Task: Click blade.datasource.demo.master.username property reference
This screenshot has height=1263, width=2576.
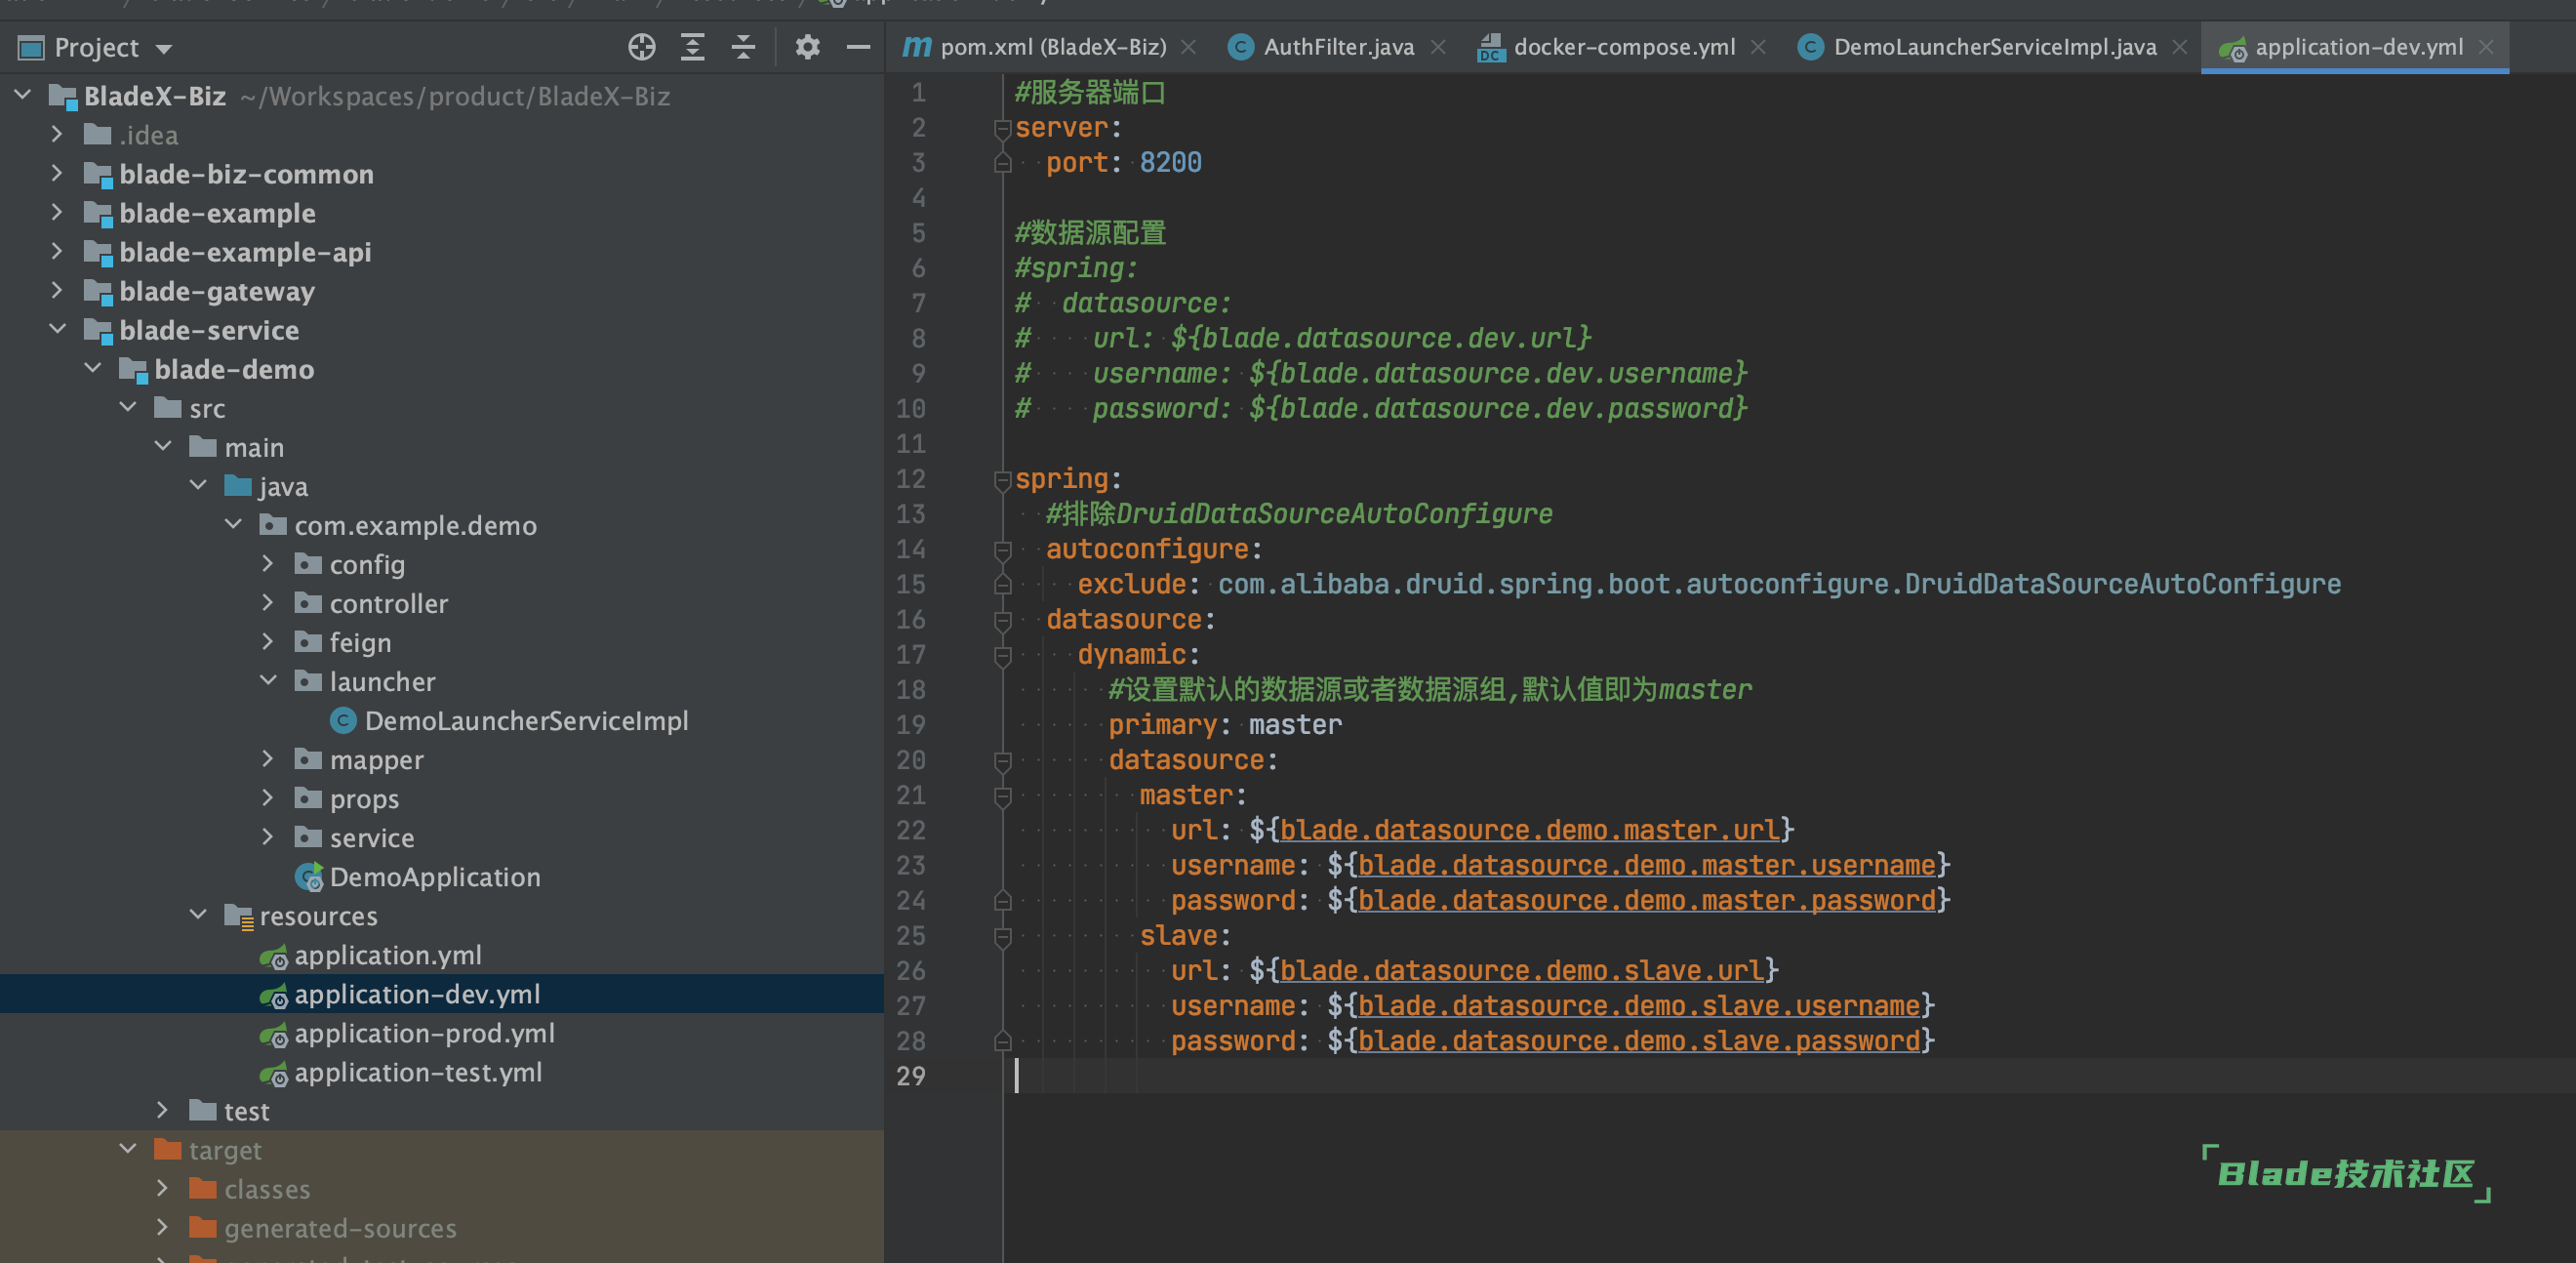Action: (1647, 865)
